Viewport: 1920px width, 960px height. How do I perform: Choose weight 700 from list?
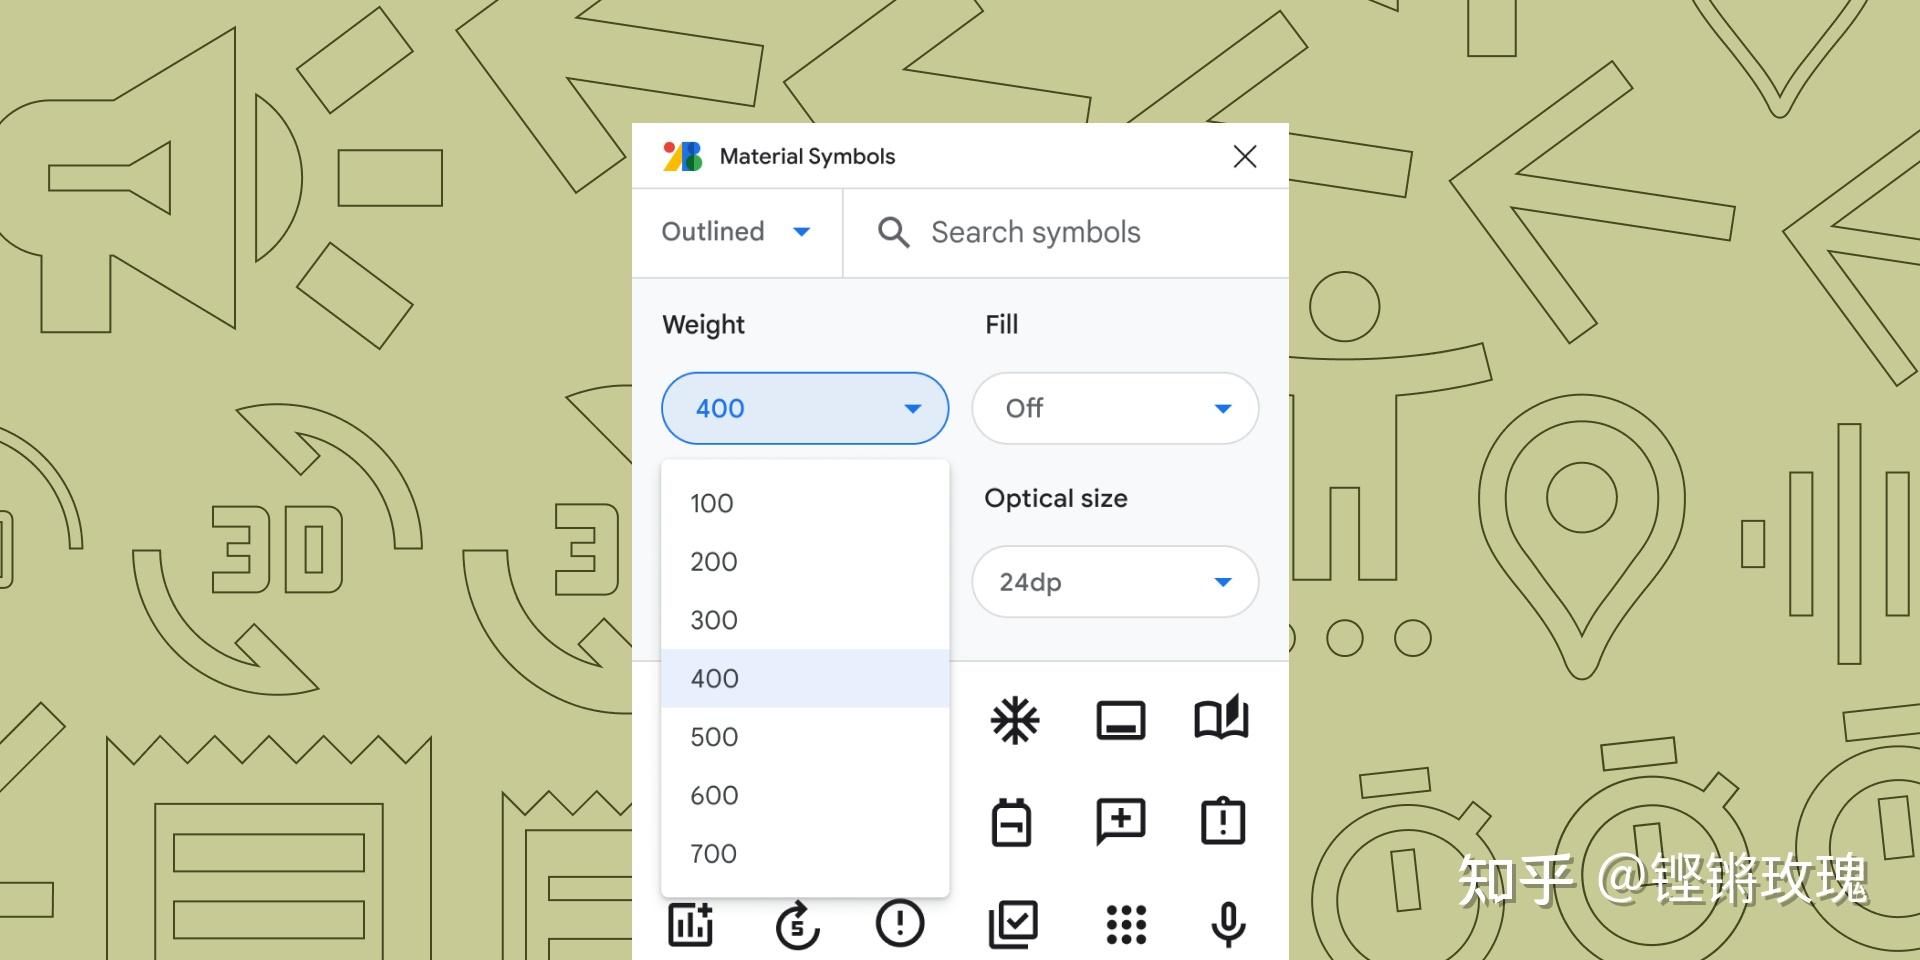coord(805,853)
